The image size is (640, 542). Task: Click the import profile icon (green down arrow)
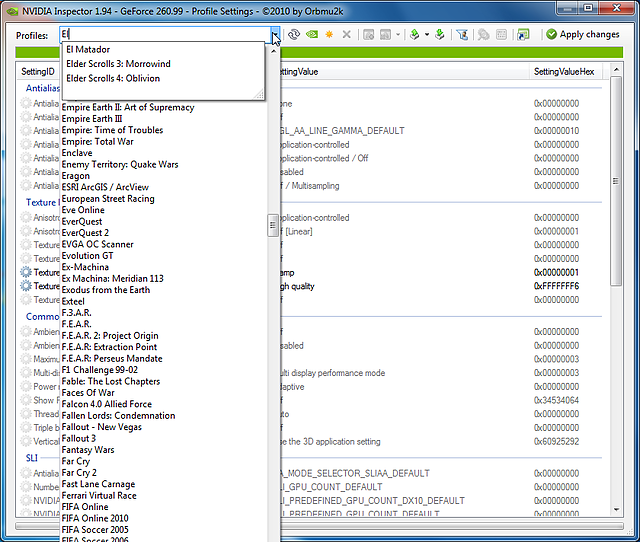click(x=440, y=35)
